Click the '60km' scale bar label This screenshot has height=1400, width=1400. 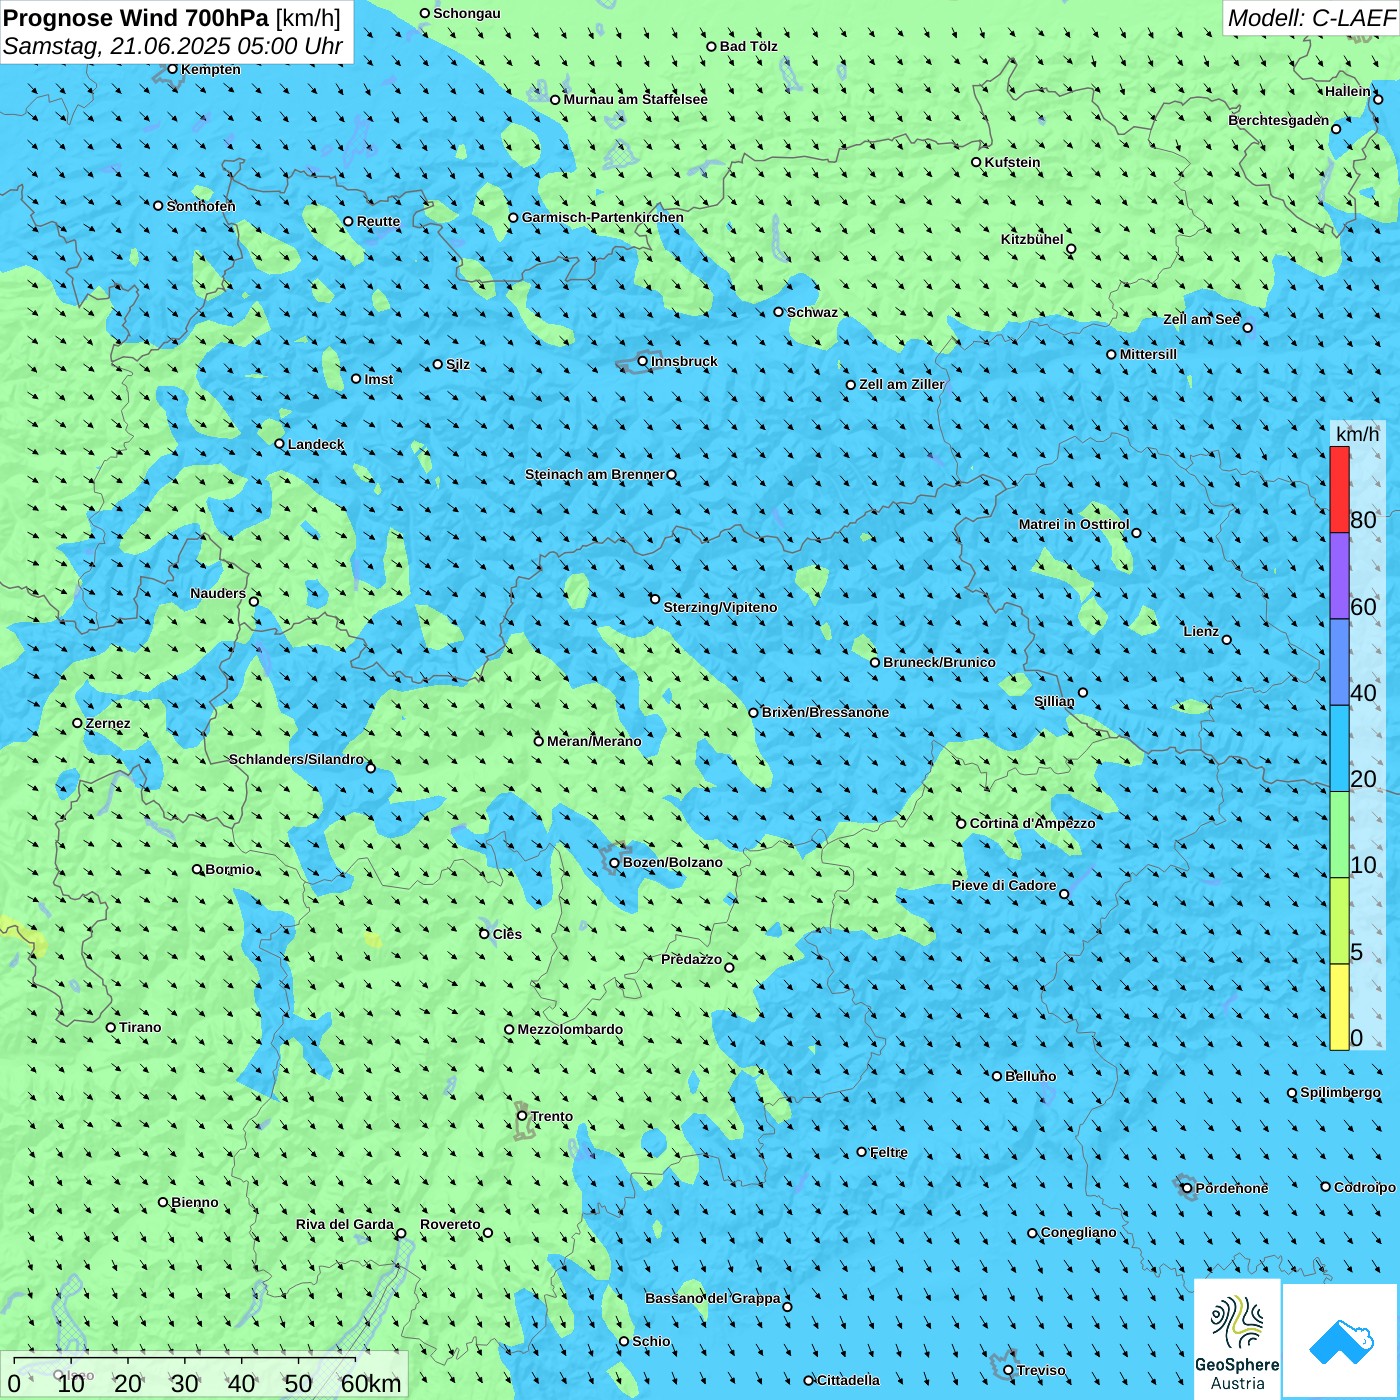(x=371, y=1383)
